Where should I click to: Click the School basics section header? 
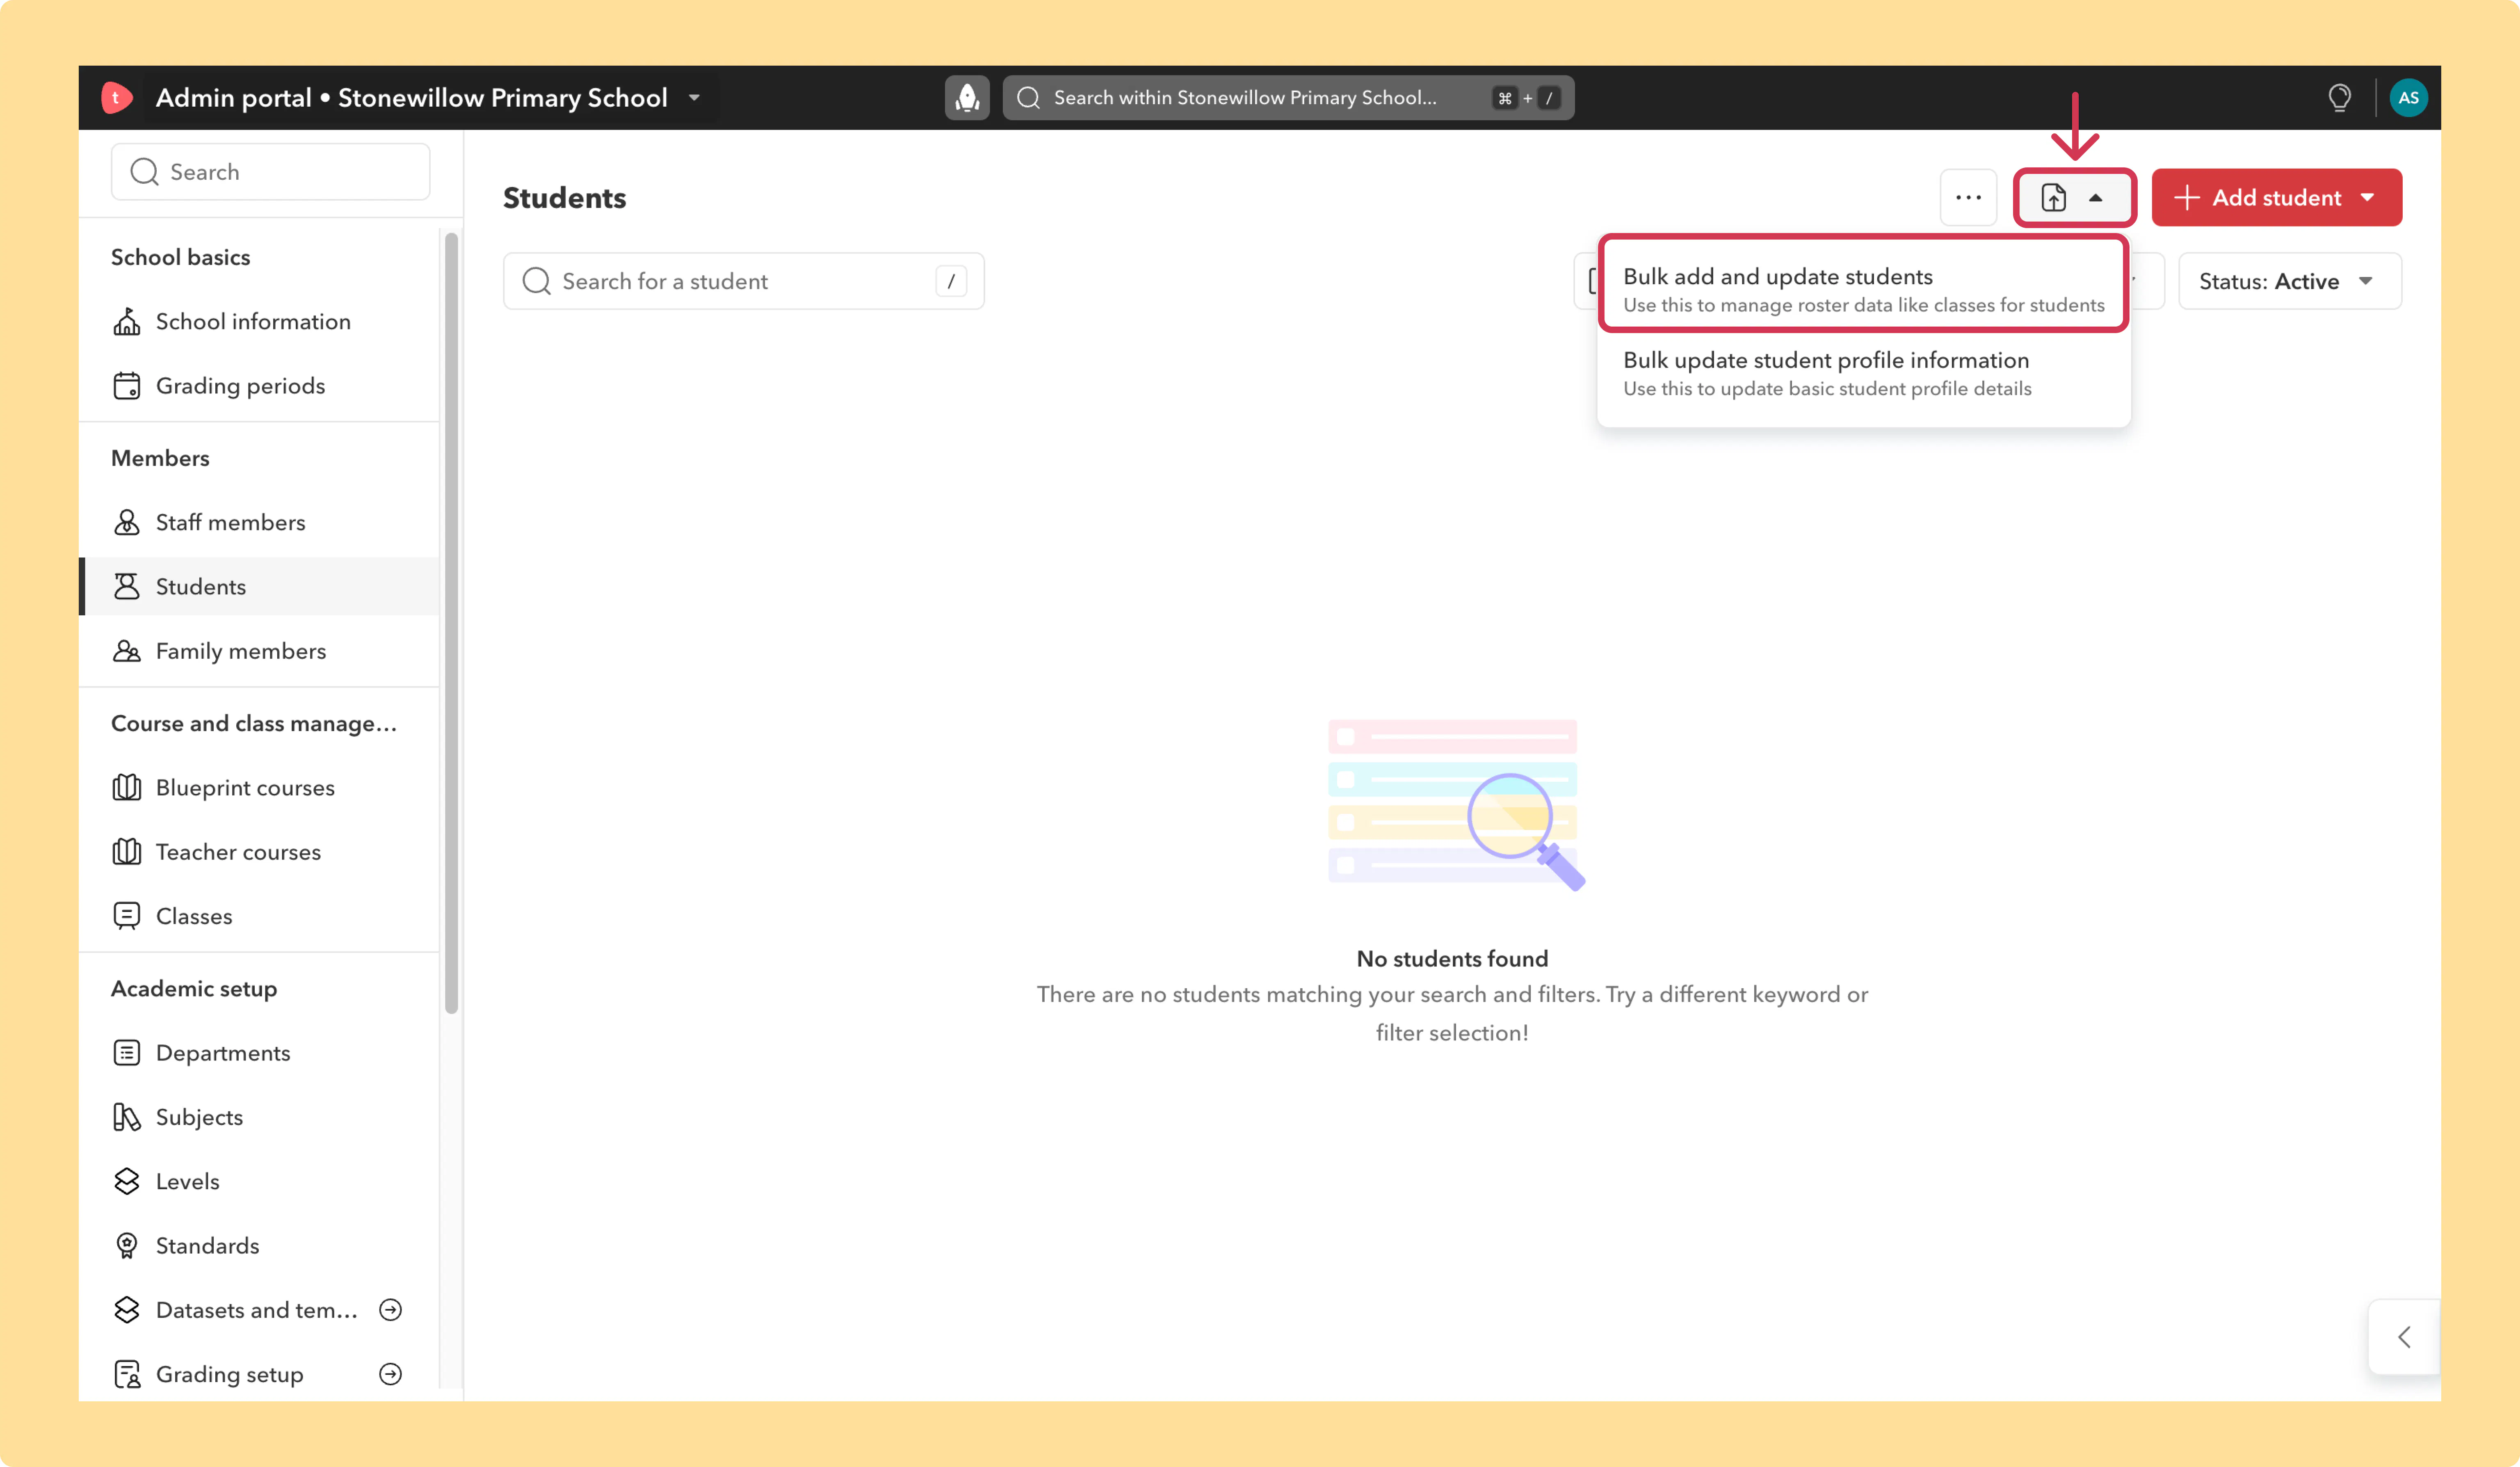point(180,257)
